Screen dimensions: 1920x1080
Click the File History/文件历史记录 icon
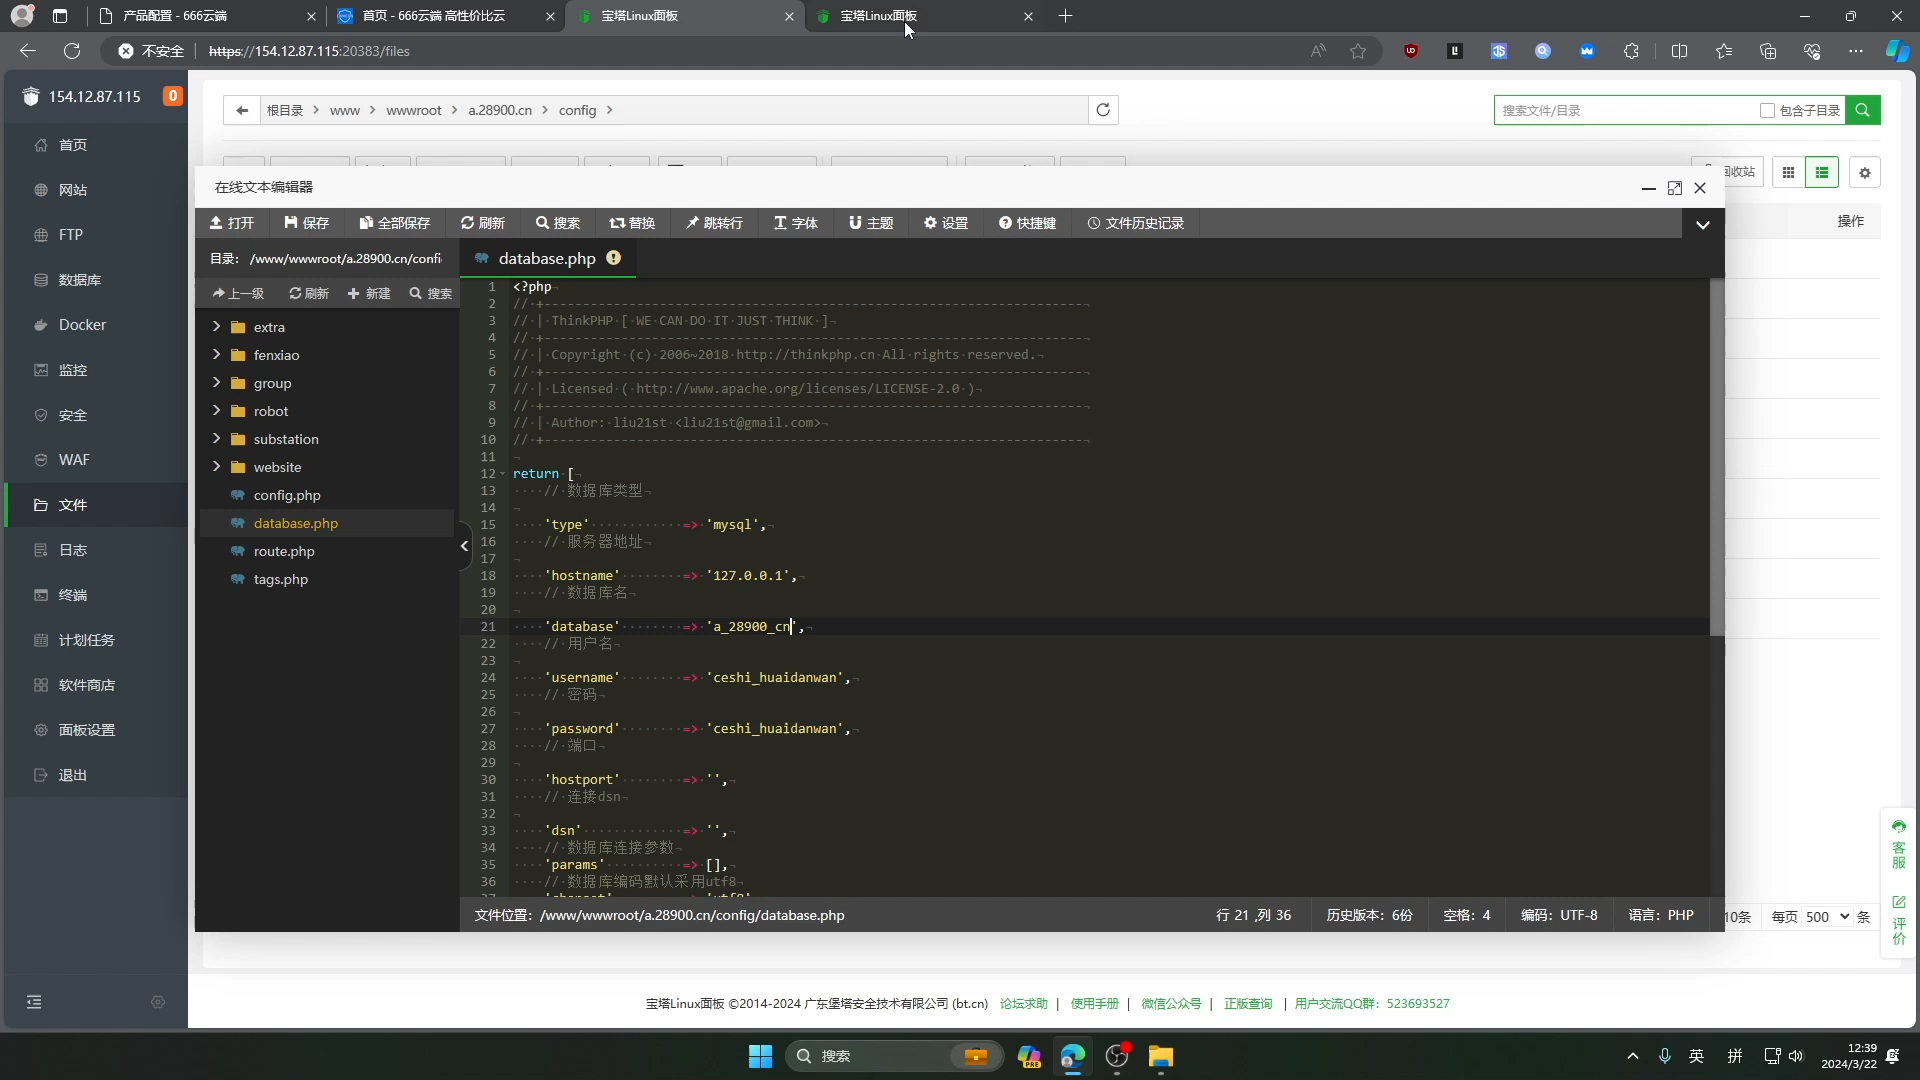click(1134, 223)
